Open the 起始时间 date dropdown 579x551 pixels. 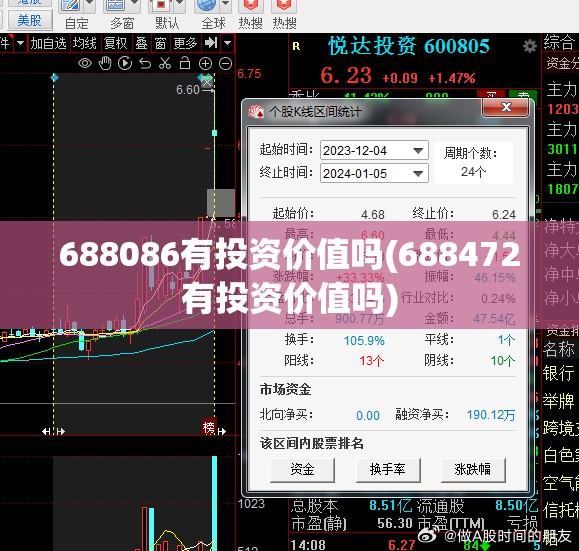(x=418, y=151)
